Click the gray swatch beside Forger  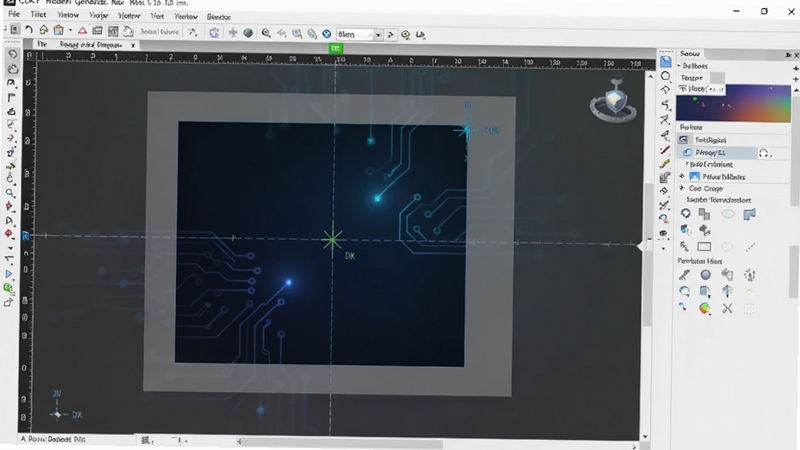click(x=717, y=78)
